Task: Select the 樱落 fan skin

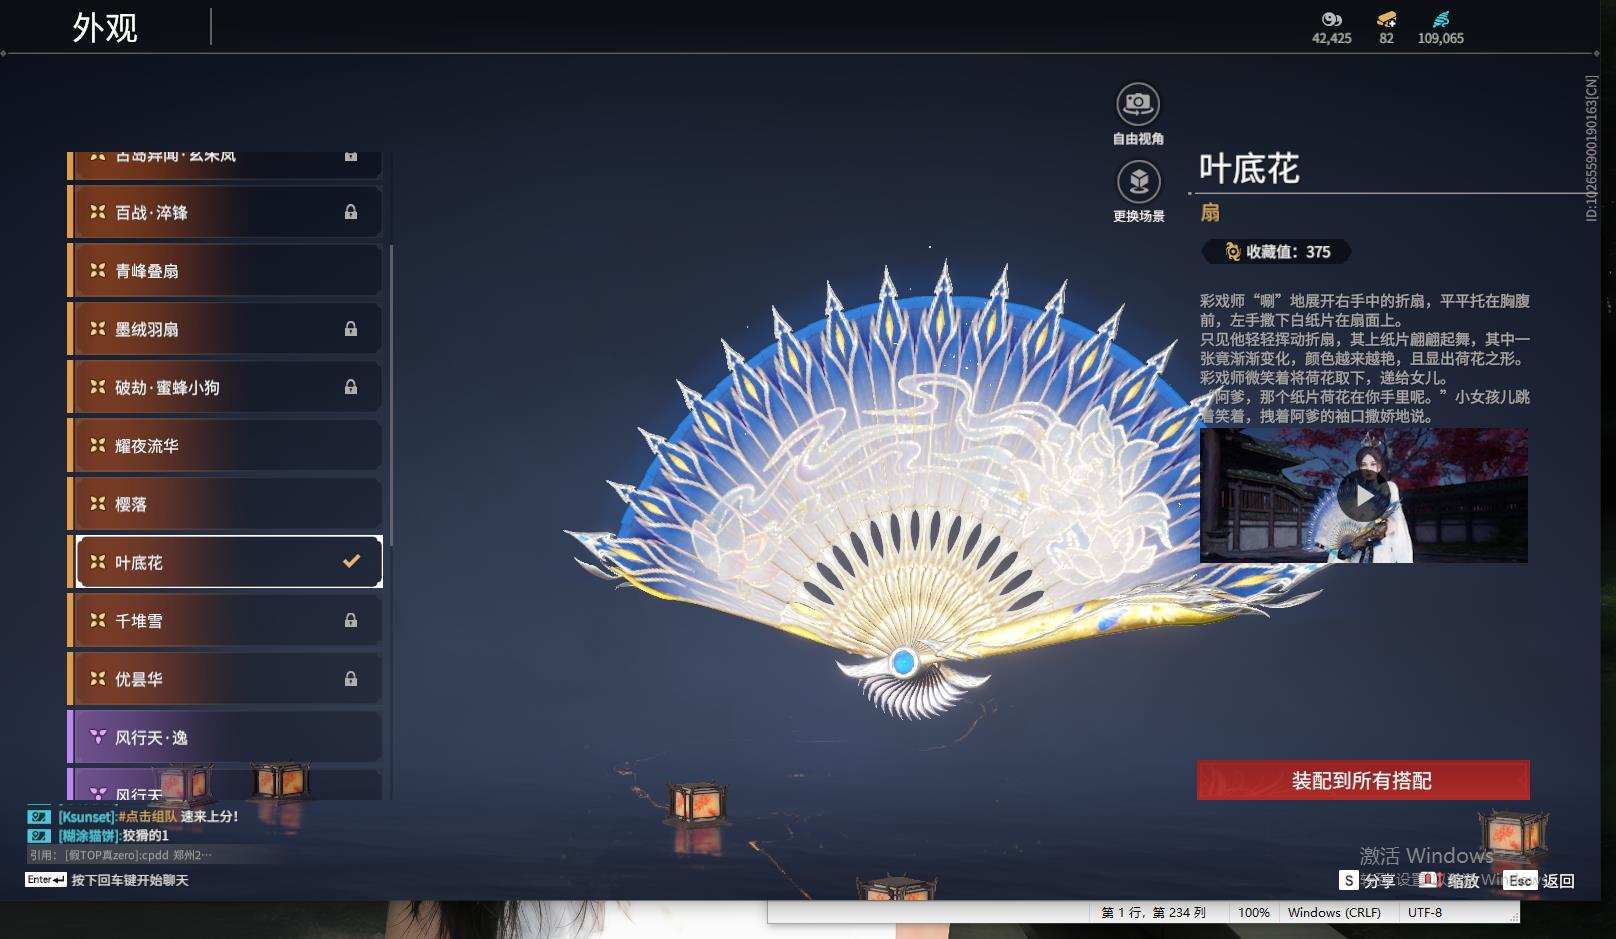Action: [x=225, y=504]
